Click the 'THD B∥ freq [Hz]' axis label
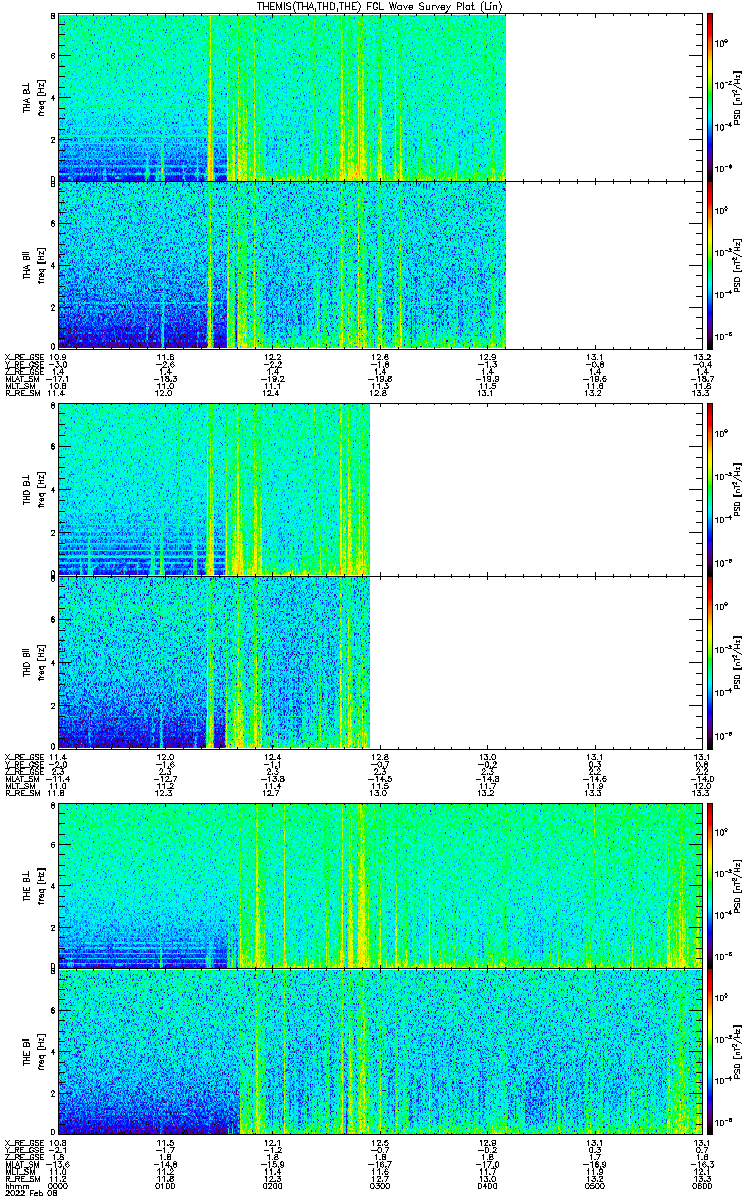 click(33, 662)
